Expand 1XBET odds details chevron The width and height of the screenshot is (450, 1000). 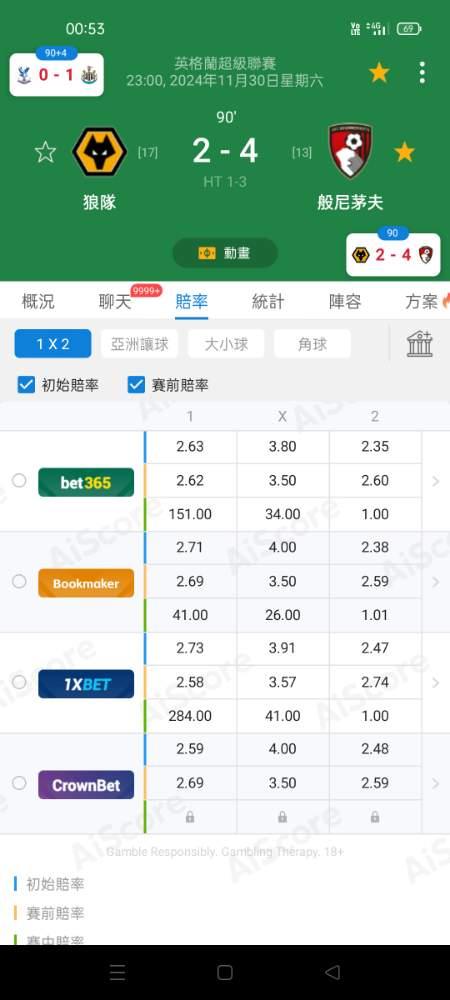tap(436, 682)
